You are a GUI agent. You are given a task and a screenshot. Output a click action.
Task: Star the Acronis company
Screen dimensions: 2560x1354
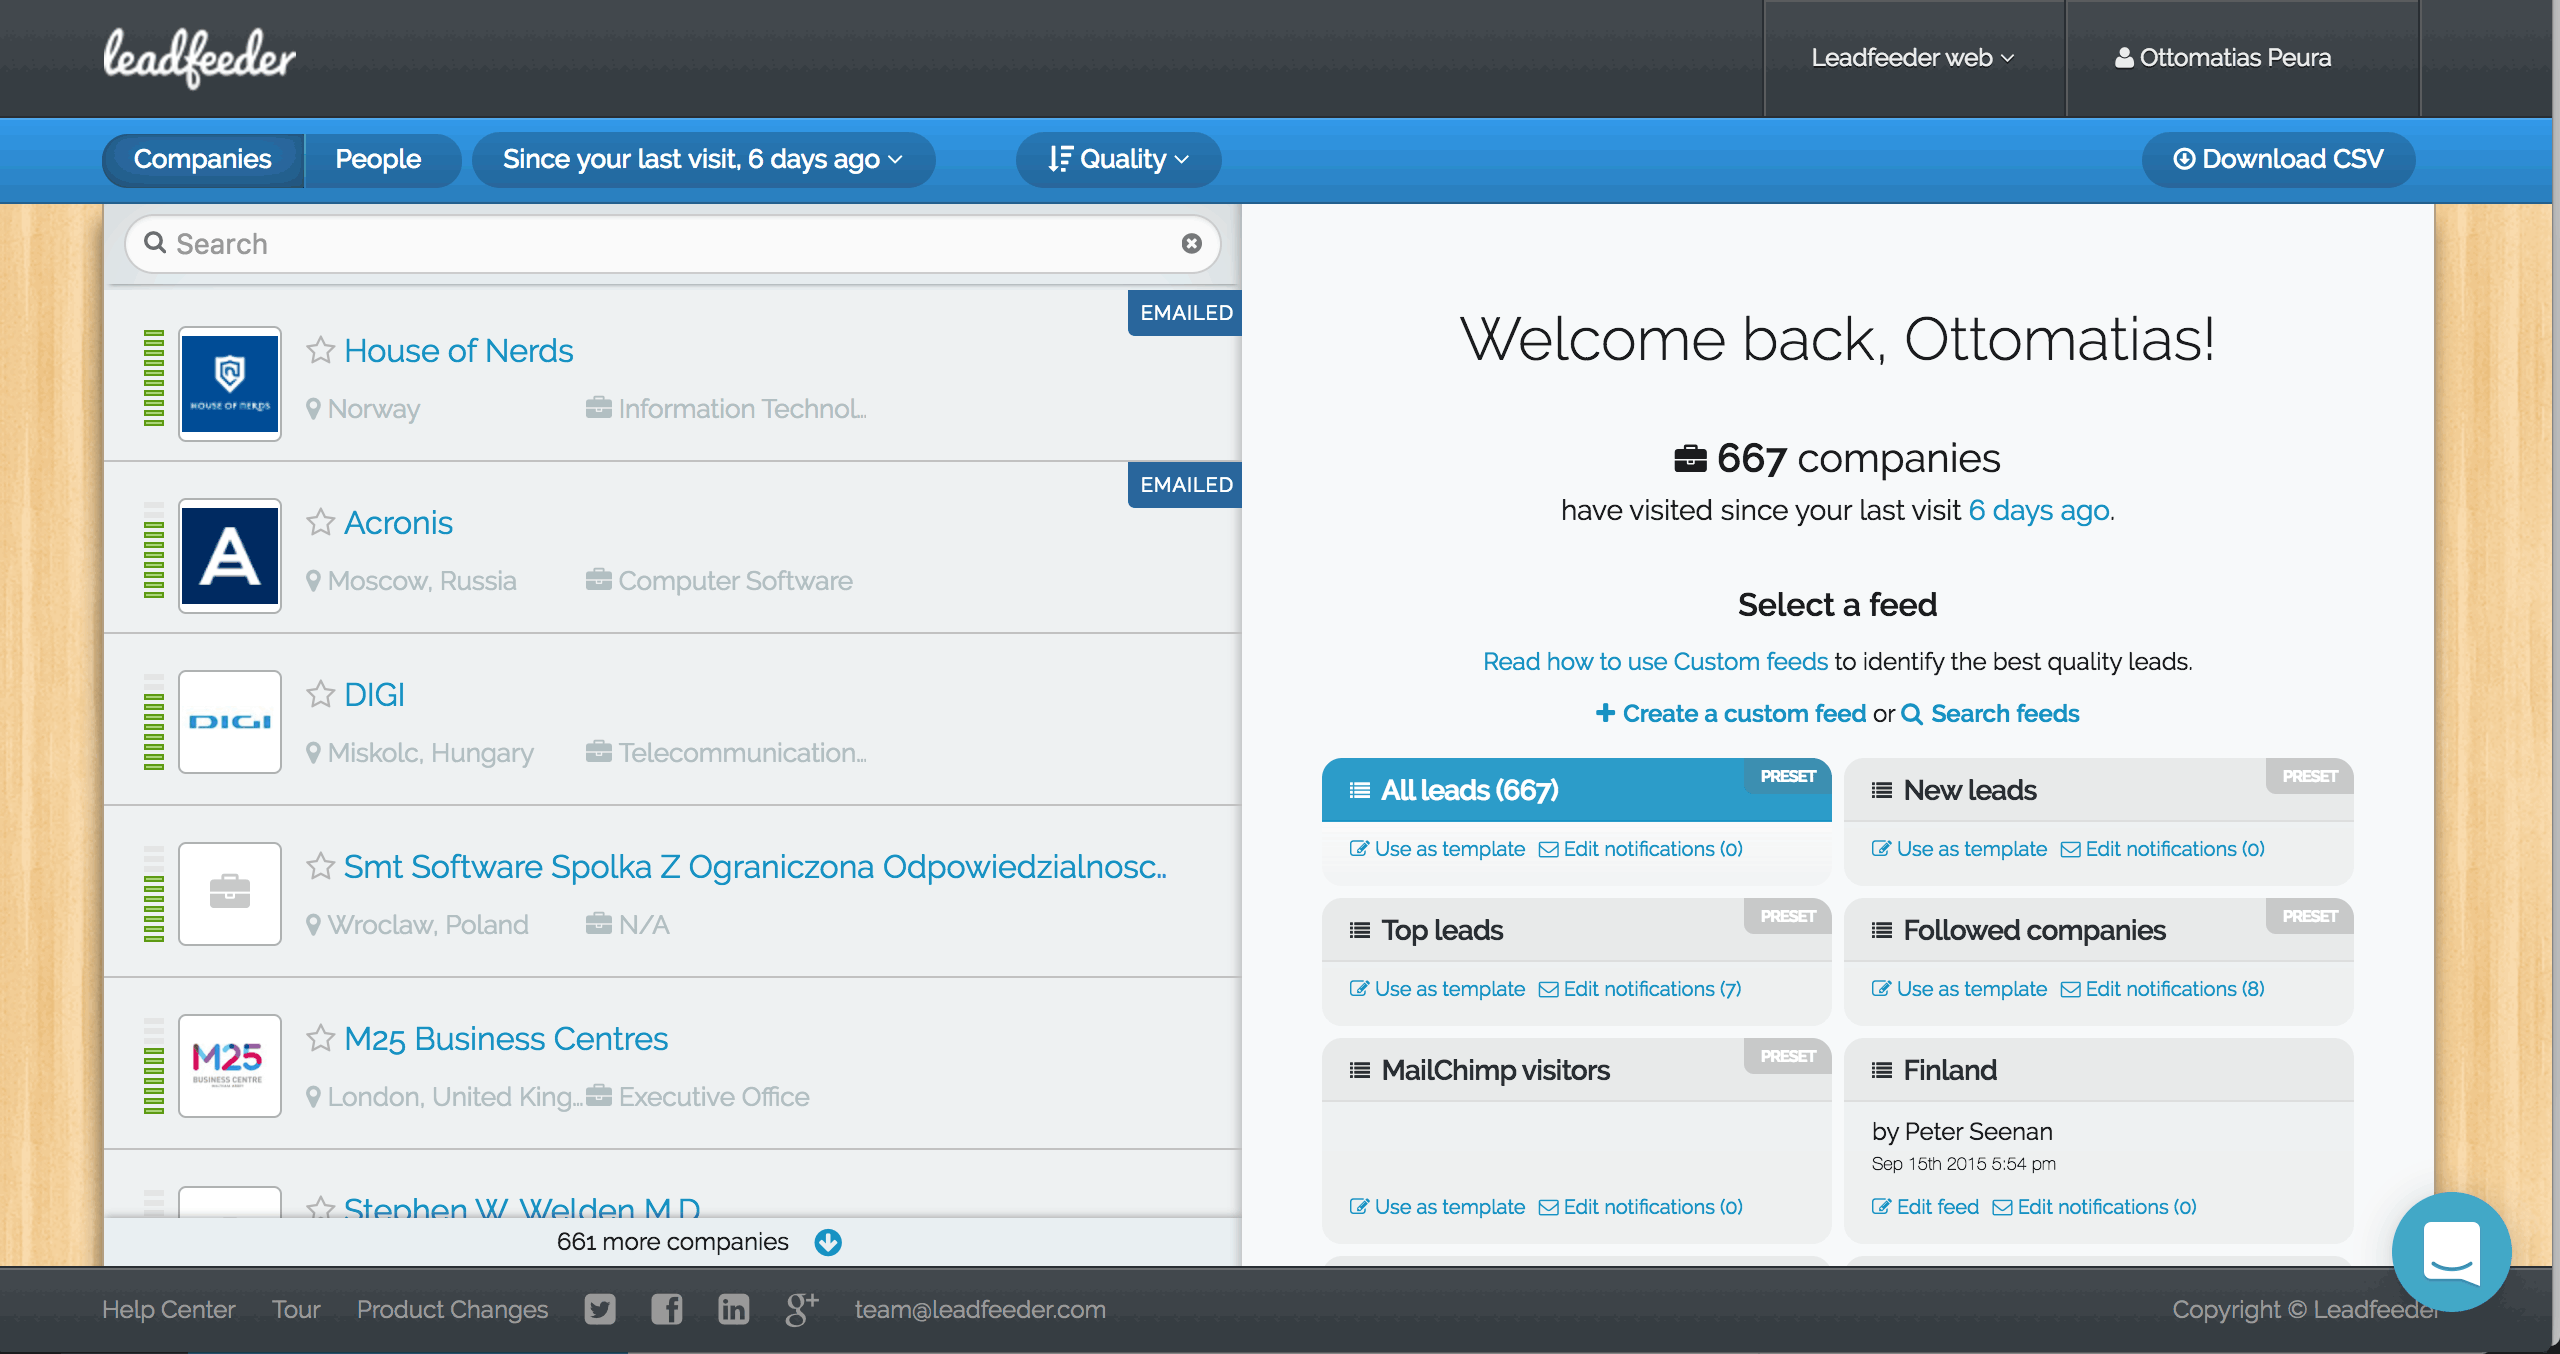coord(320,522)
